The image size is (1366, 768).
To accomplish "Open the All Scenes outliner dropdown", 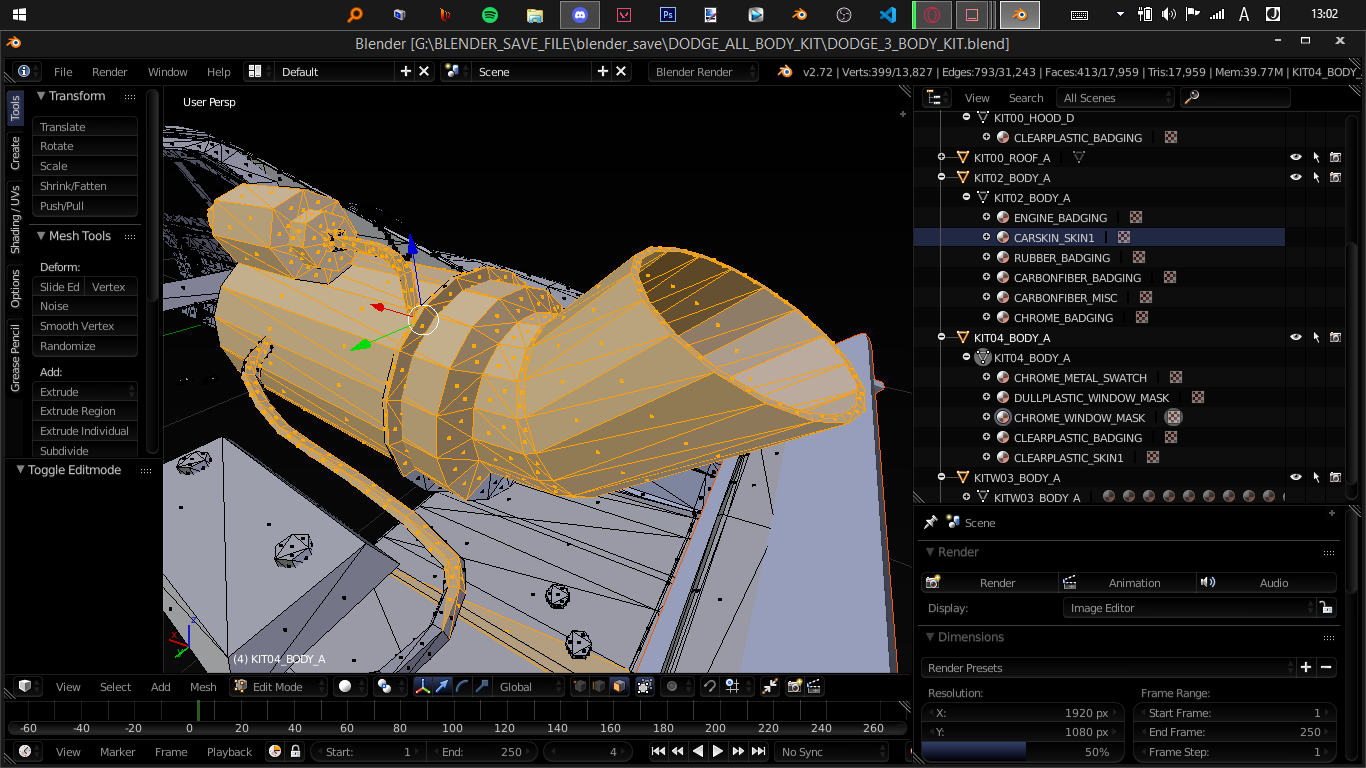I will [x=1117, y=98].
